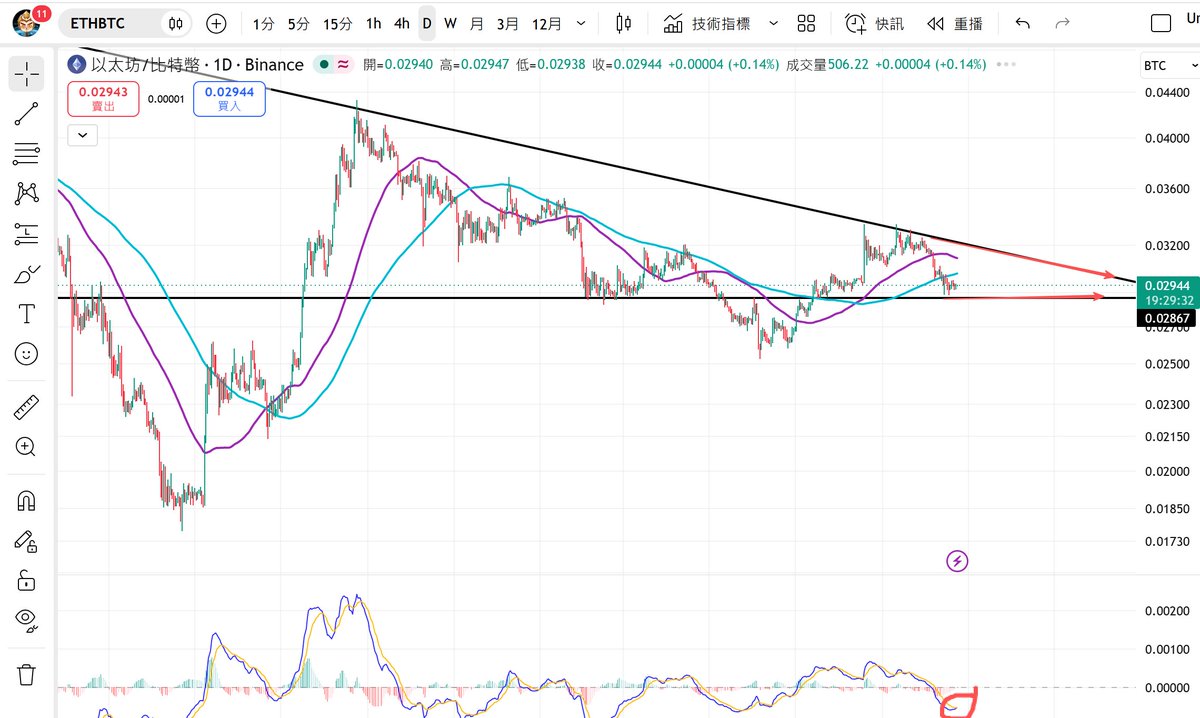Image resolution: width=1200 pixels, height=718 pixels.
Task: Select the trend line drawing tool
Action: (x=27, y=113)
